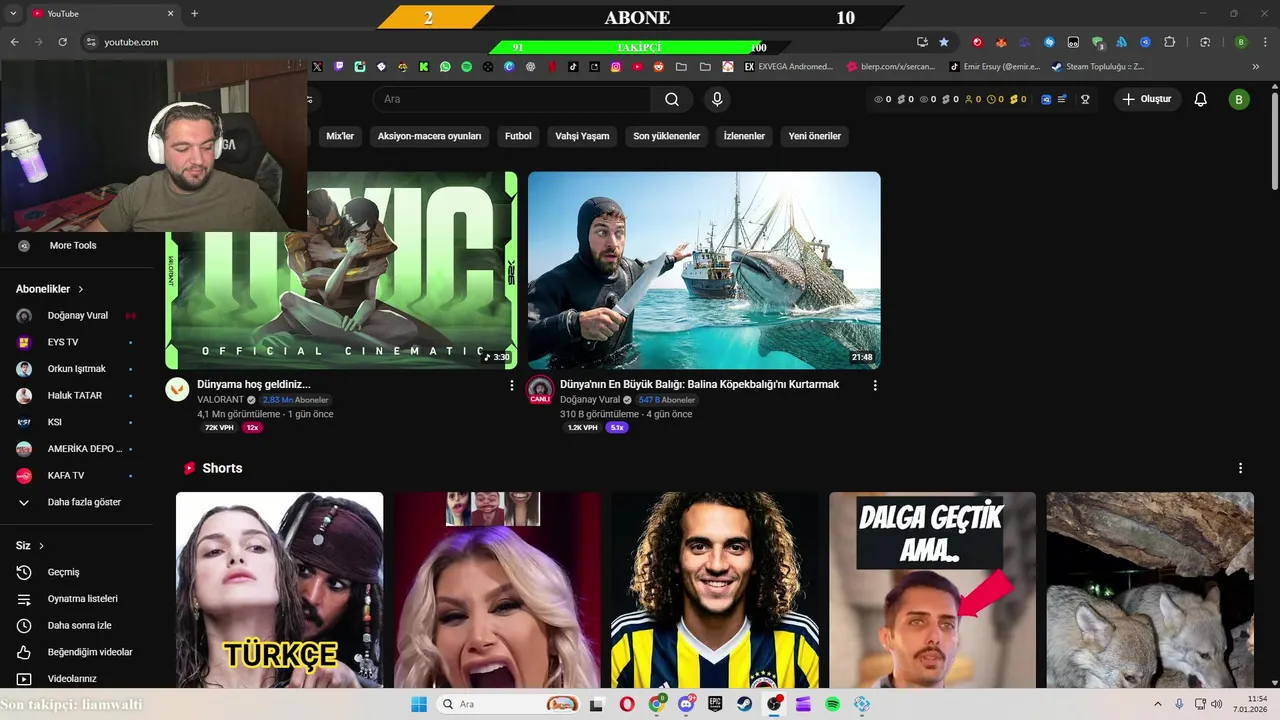The image size is (1280, 720).
Task: Open Steam from the taskbar
Action: pos(745,704)
